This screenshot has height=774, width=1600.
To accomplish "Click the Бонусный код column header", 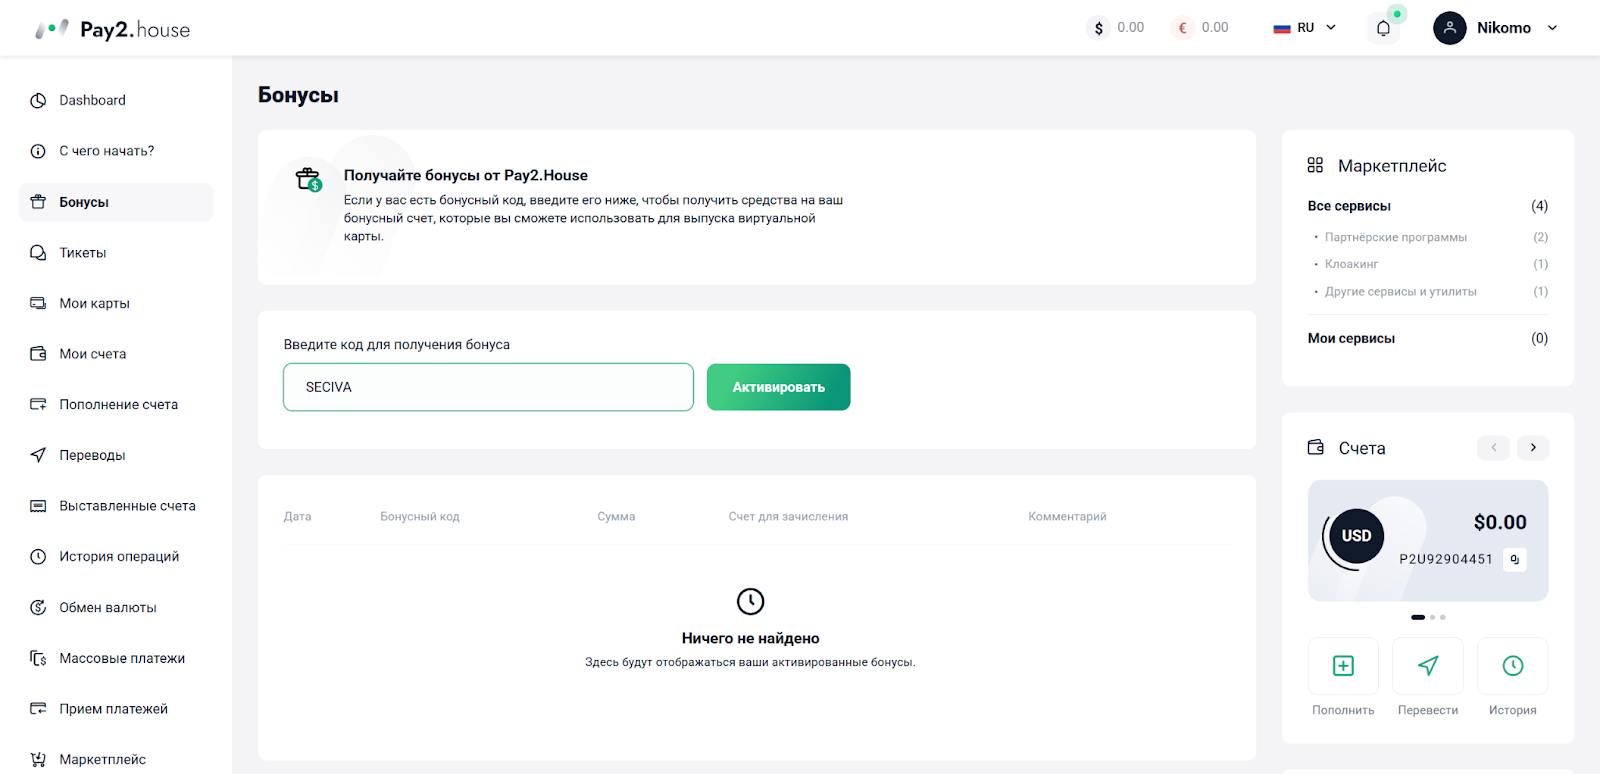I will [x=420, y=517].
